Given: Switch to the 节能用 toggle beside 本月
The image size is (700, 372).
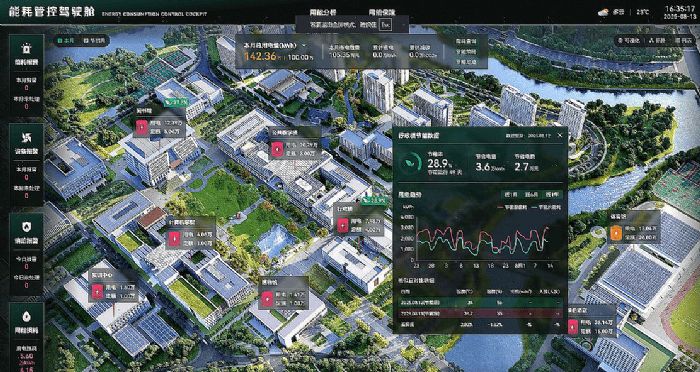Looking at the screenshot, I should tap(94, 40).
